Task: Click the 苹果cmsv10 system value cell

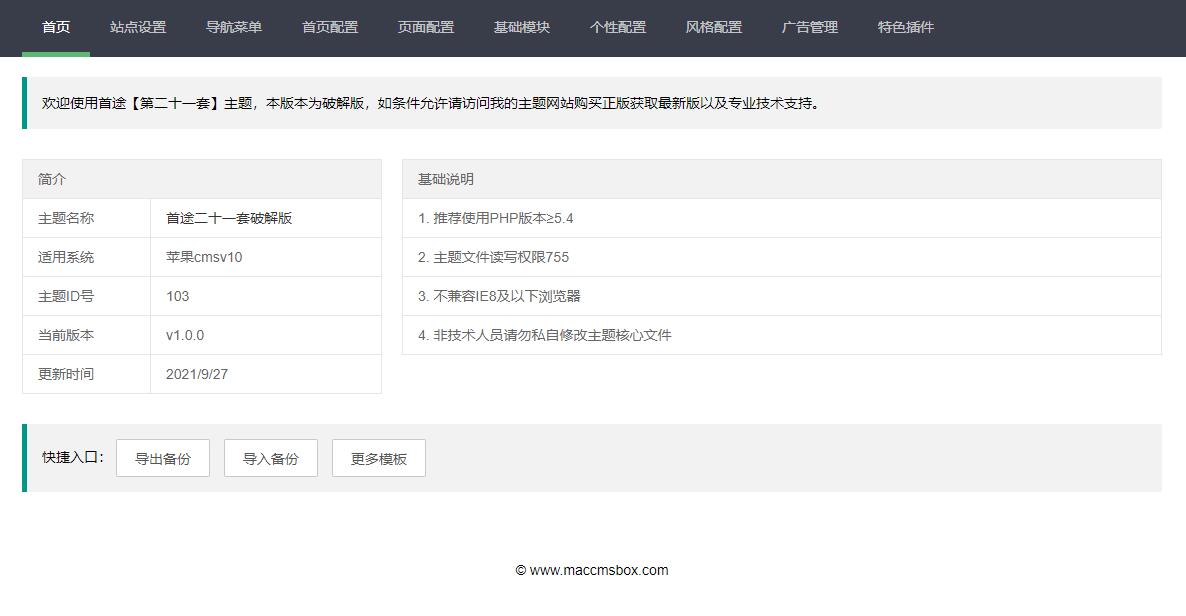Action: click(x=204, y=257)
